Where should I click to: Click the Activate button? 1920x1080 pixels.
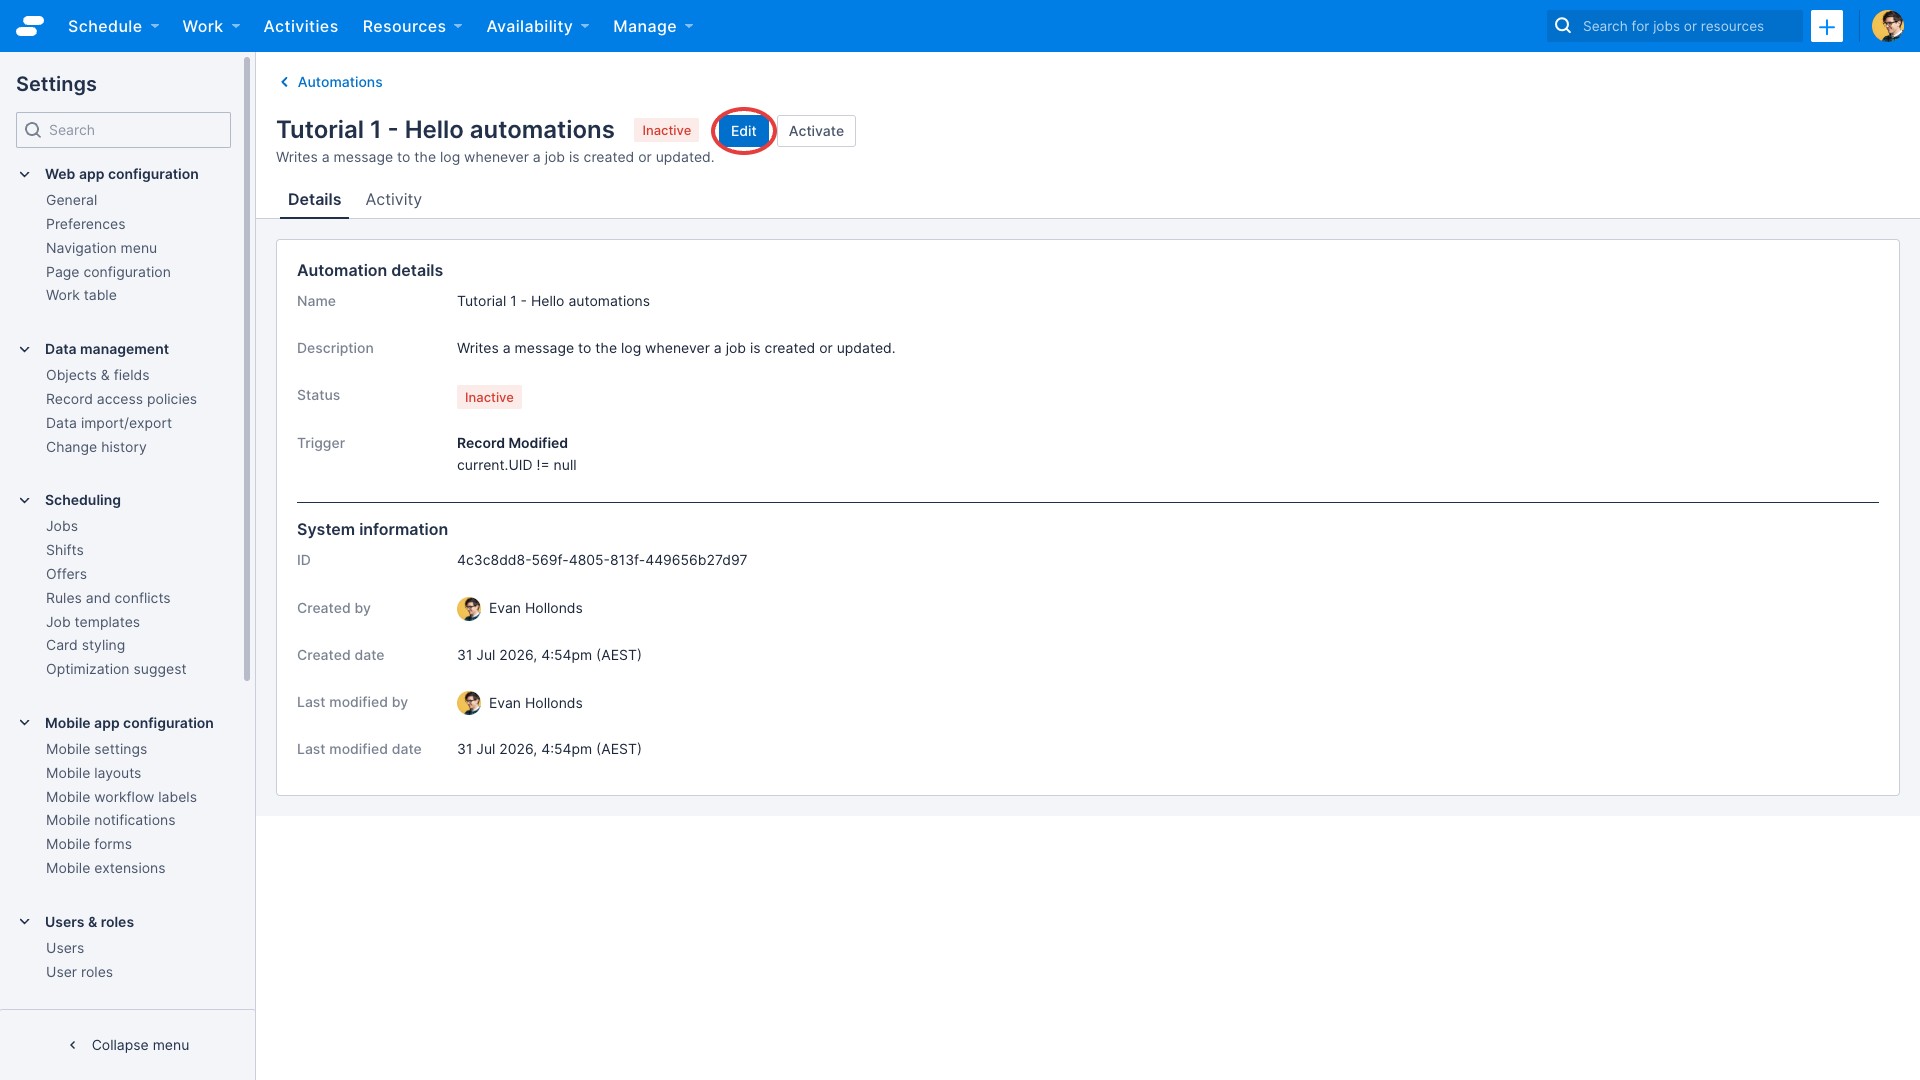816,131
